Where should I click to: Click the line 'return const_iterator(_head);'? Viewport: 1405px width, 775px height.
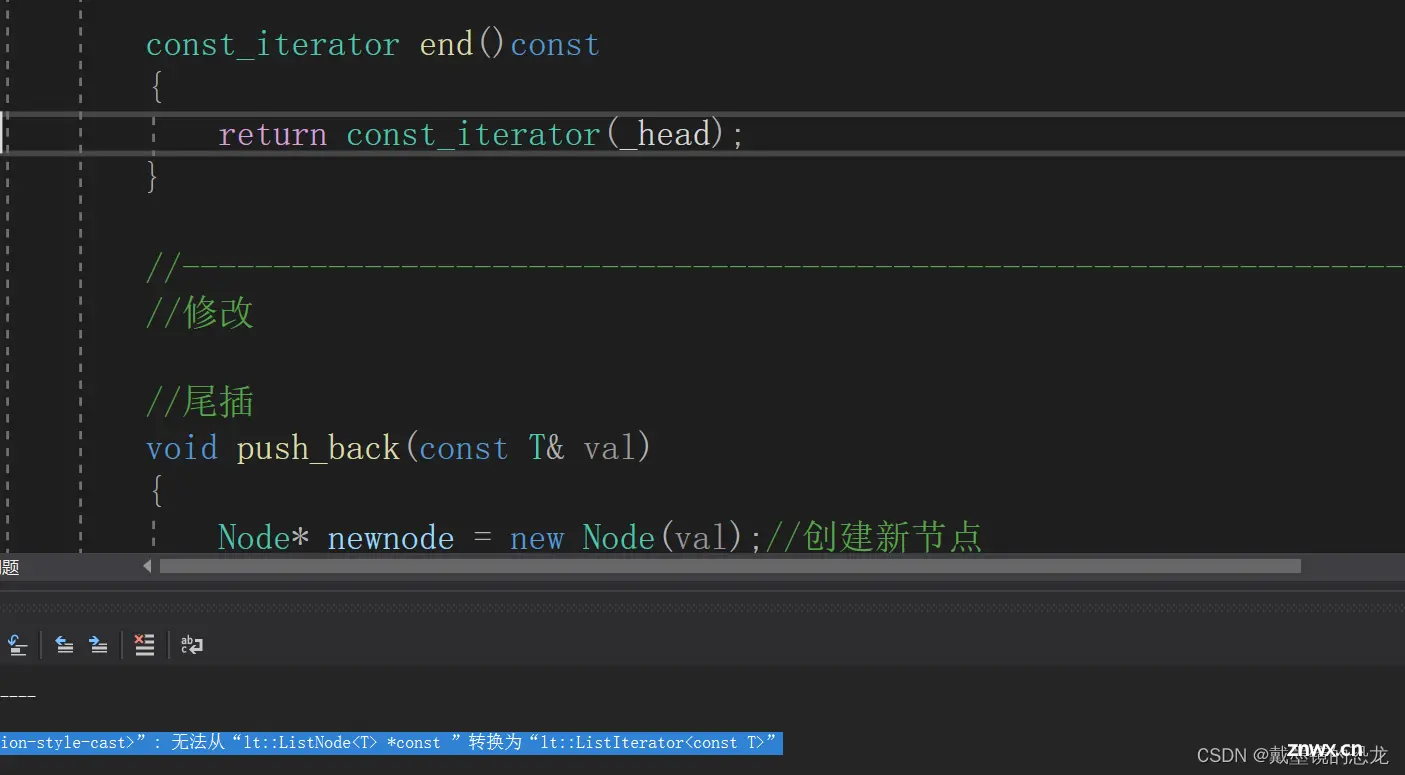[x=481, y=134]
